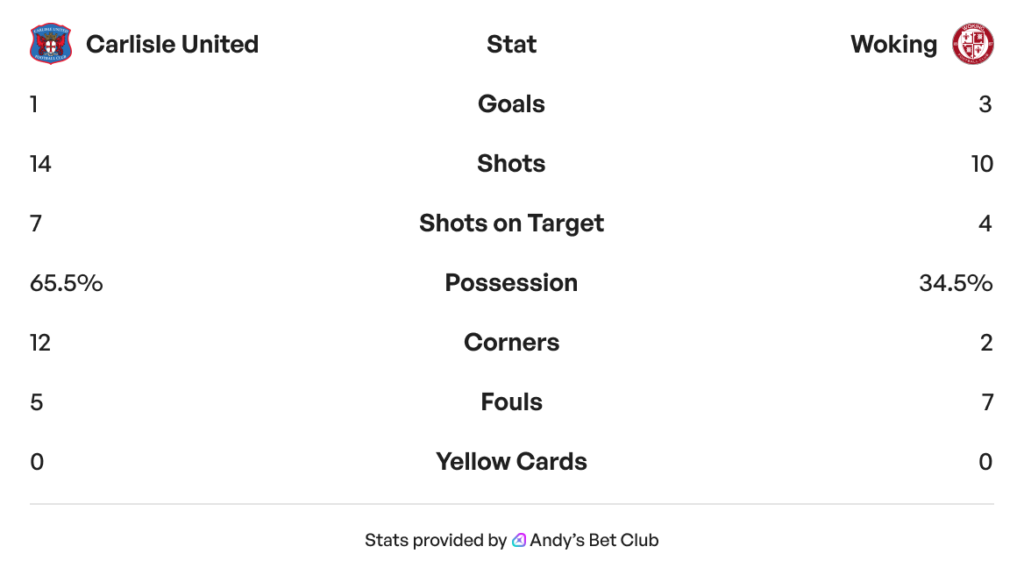Select the Woking team name

893,44
